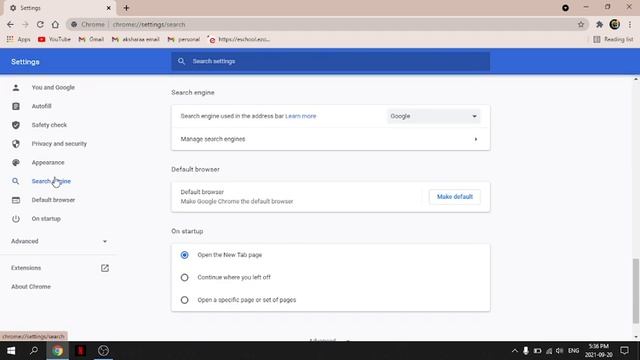The image size is (640, 360).
Task: Open the volume control in tray
Action: [x=560, y=351]
